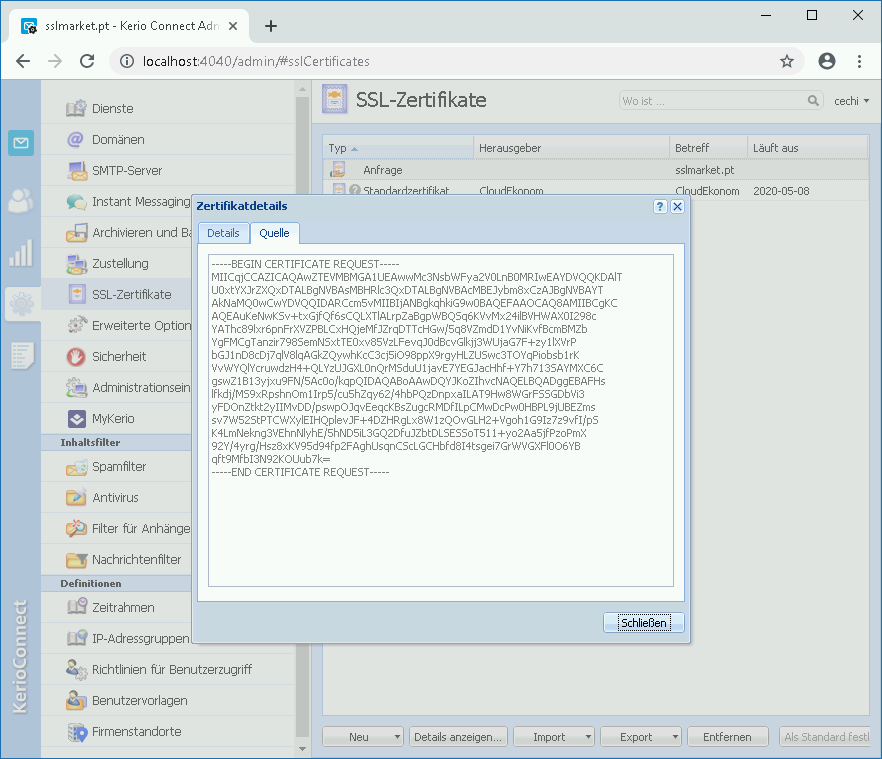Open the Zustellung icon
The height and width of the screenshot is (759, 882).
[x=76, y=263]
